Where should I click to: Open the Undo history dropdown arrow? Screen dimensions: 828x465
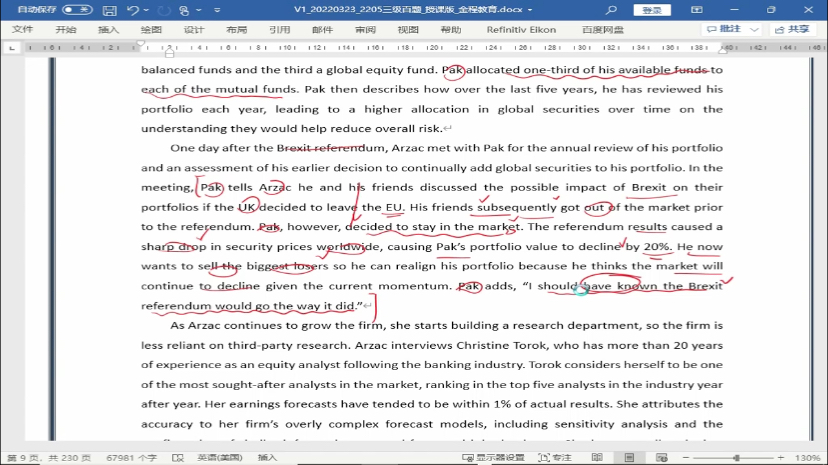coord(146,10)
